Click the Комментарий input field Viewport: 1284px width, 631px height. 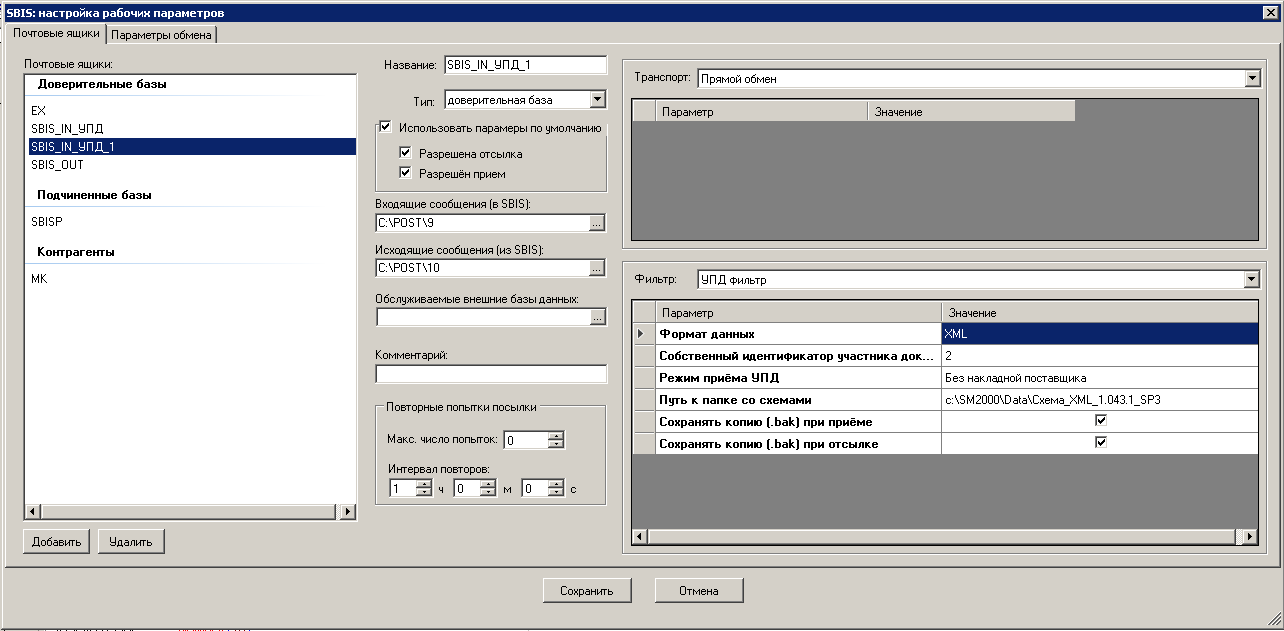(491, 374)
